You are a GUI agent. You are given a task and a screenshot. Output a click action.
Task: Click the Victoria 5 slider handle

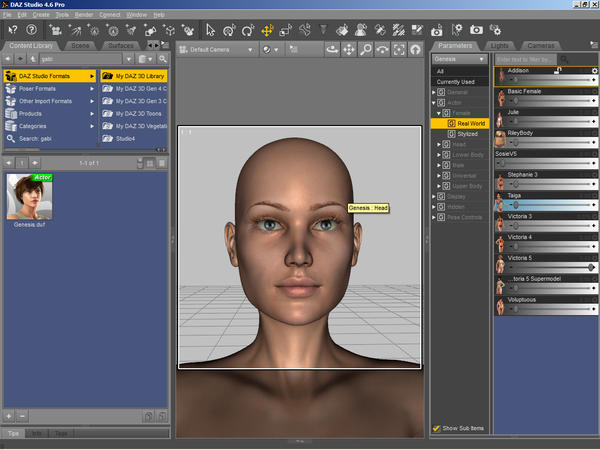pyautogui.click(x=591, y=267)
